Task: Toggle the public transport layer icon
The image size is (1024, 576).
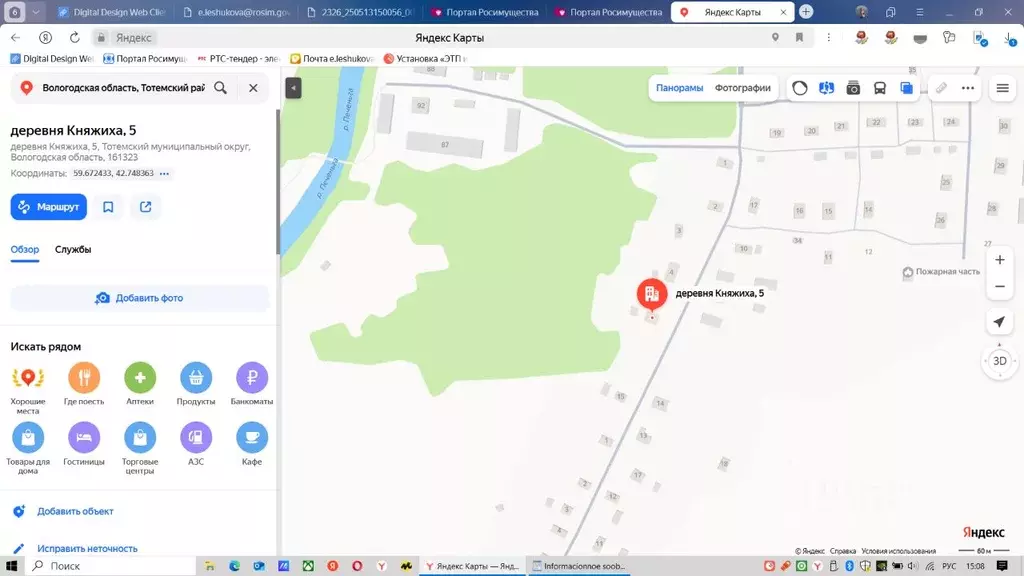Action: tap(880, 88)
